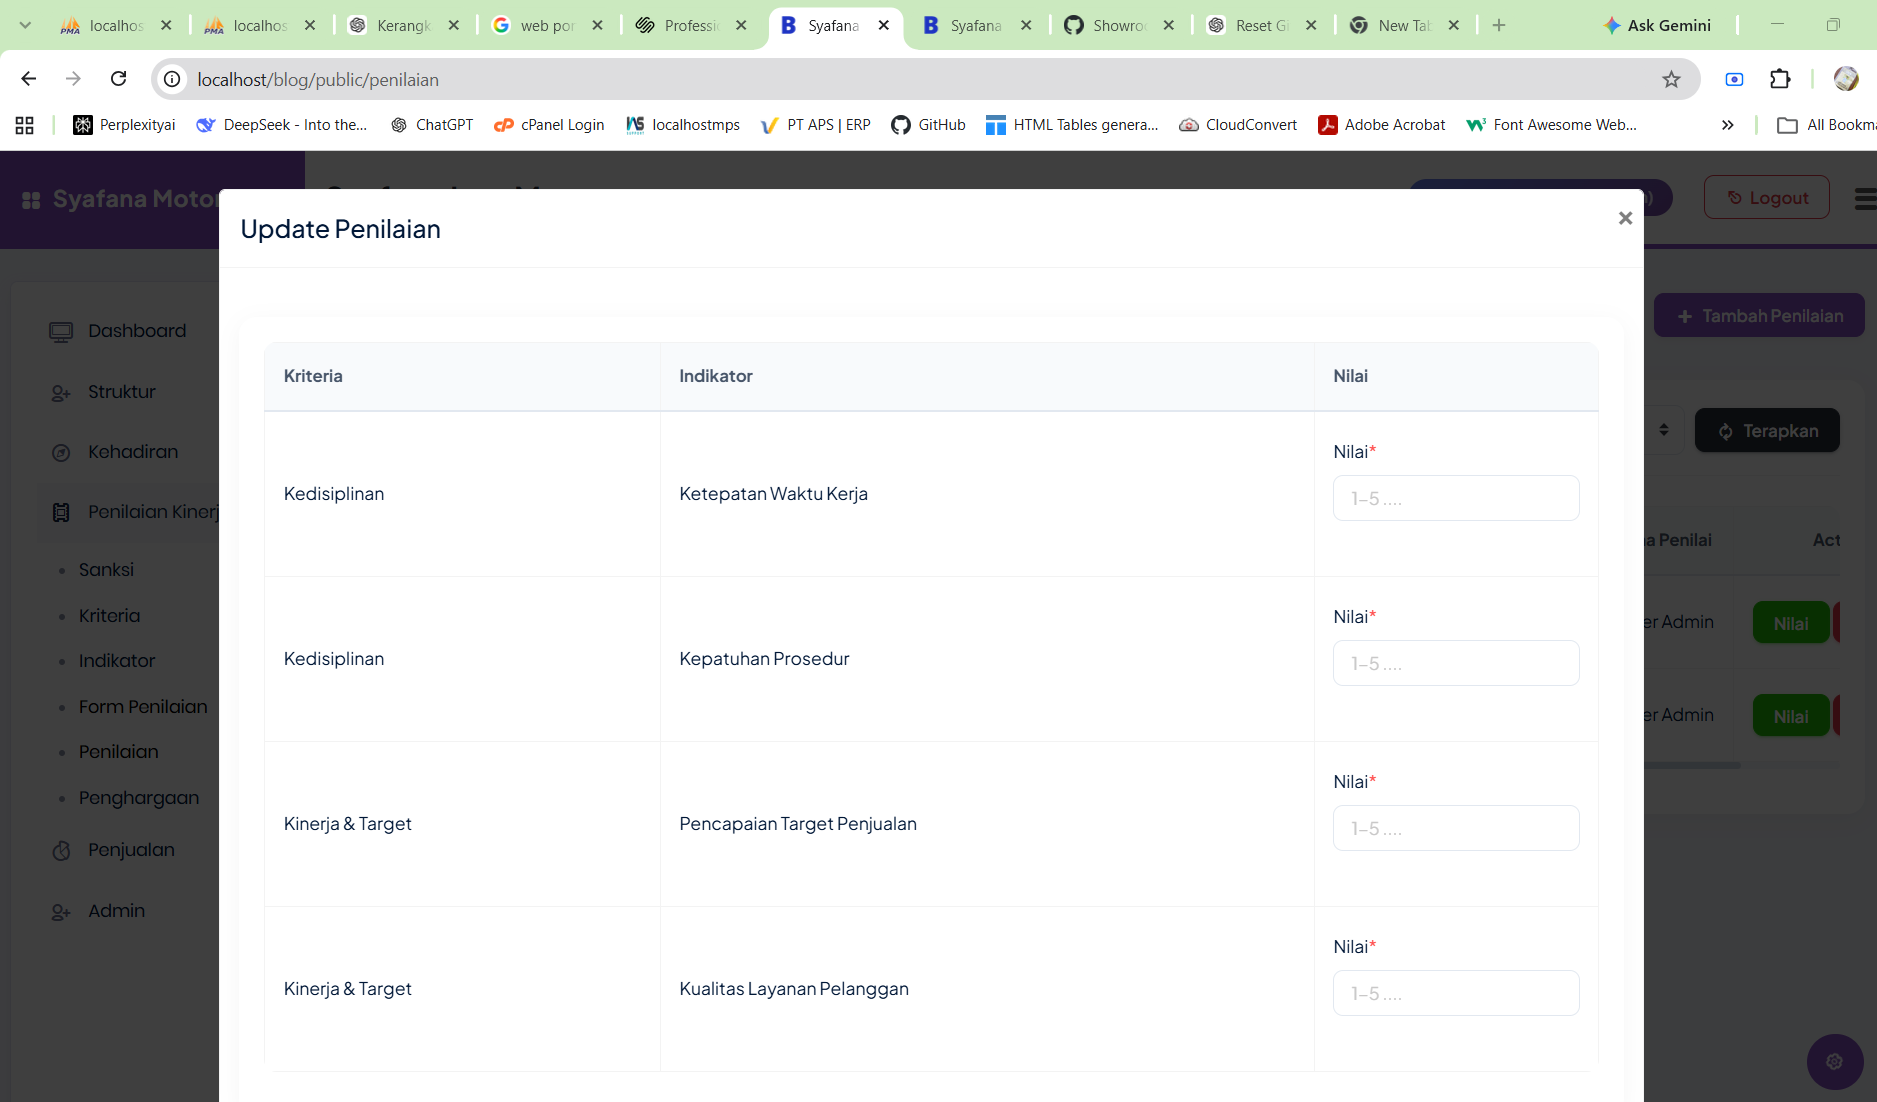Image resolution: width=1877 pixels, height=1102 pixels.
Task: Go back using the browser back arrow
Action: tap(29, 79)
